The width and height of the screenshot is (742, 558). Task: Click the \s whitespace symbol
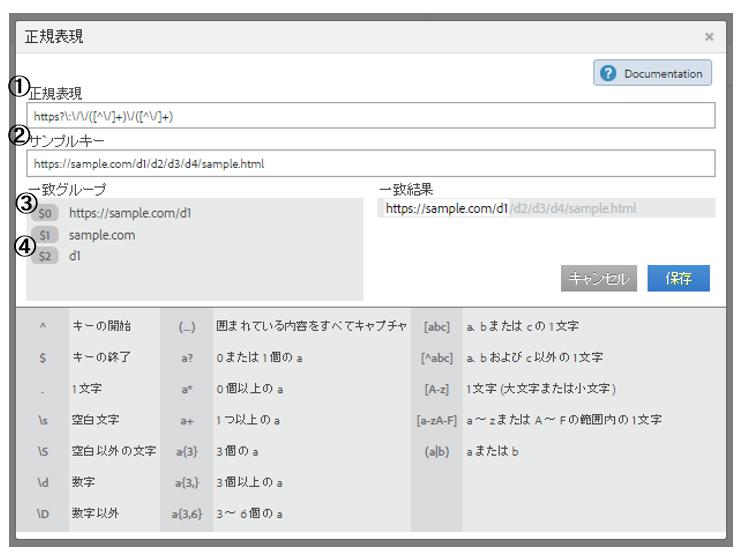(43, 420)
